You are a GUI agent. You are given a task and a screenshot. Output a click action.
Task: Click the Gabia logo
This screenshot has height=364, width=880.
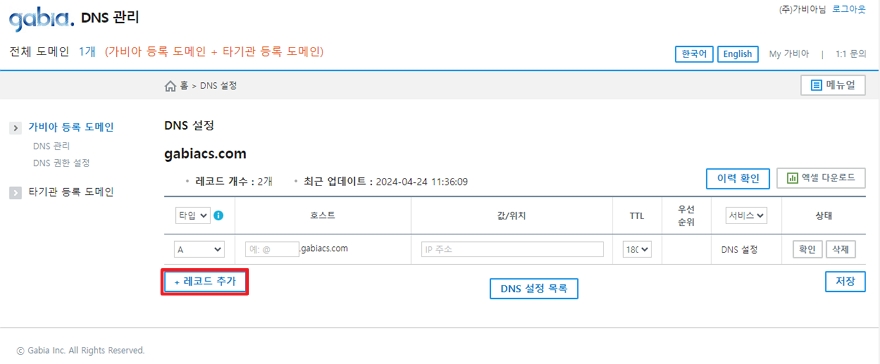(x=41, y=19)
